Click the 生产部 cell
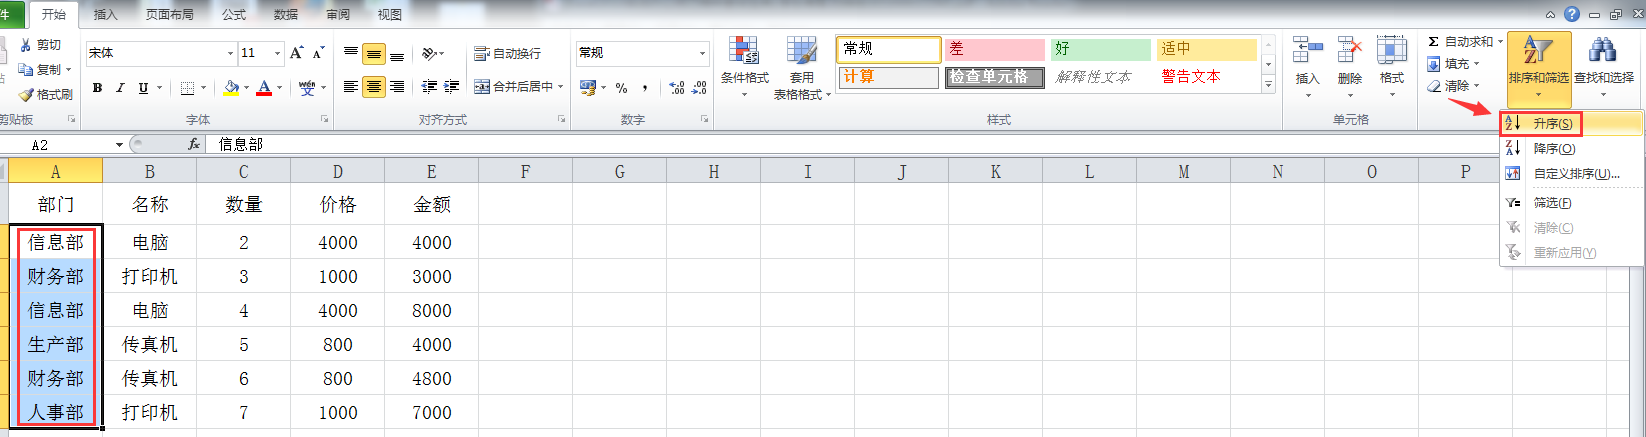 [56, 344]
